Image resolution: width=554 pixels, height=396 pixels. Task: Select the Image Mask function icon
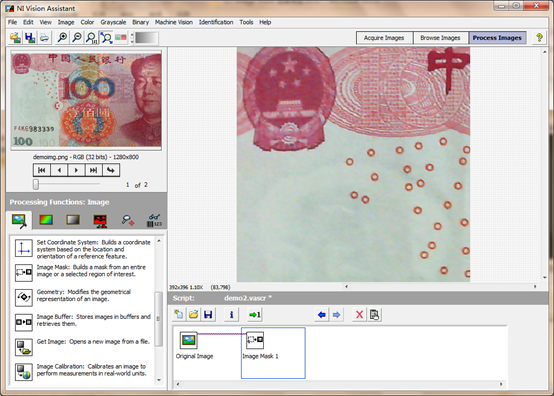[x=24, y=272]
